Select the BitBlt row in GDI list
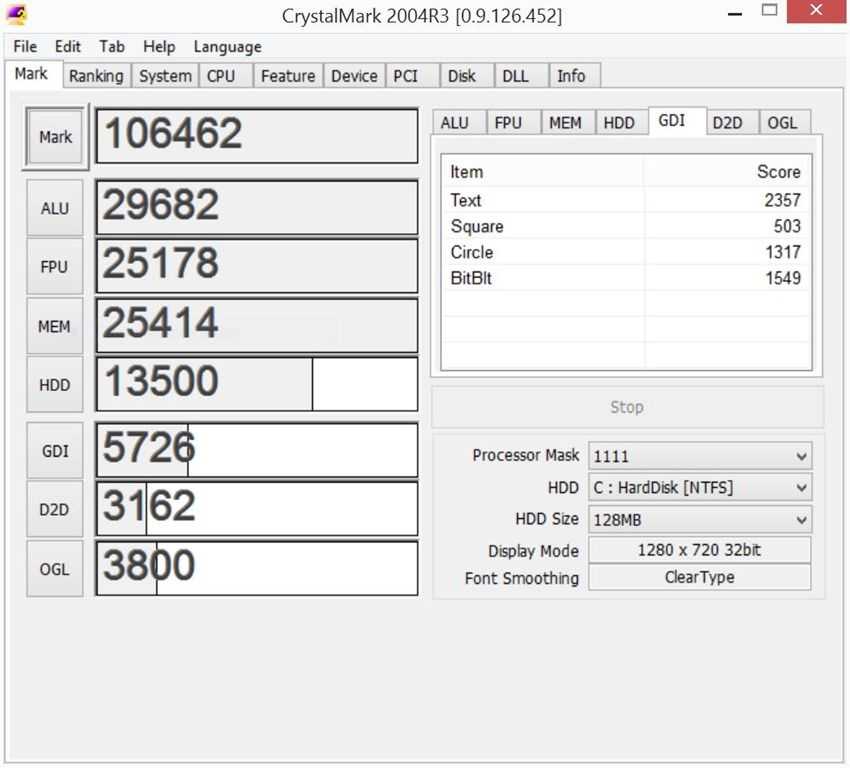The image size is (850, 768). (627, 278)
